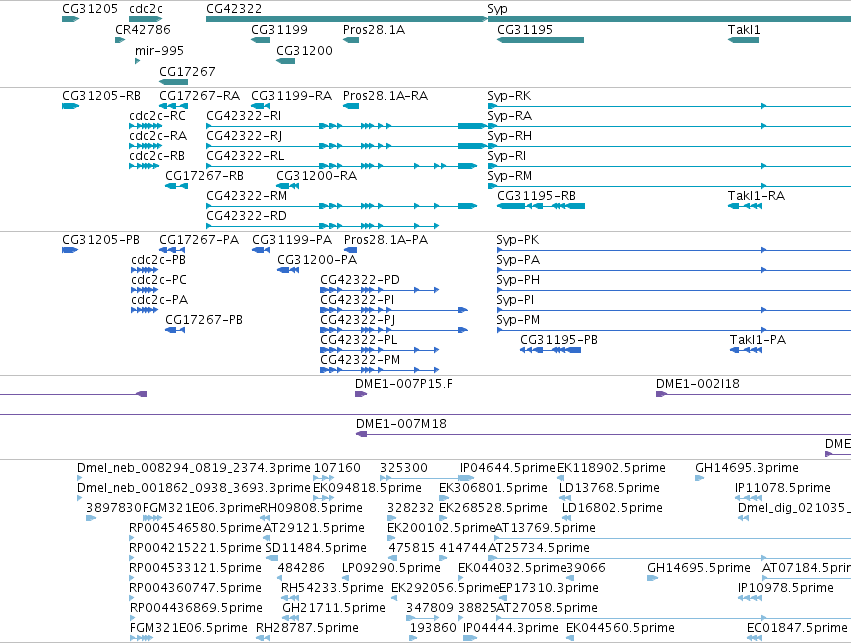Click the CG31205-PB protein label
The height and width of the screenshot is (643, 851).
click(101, 240)
